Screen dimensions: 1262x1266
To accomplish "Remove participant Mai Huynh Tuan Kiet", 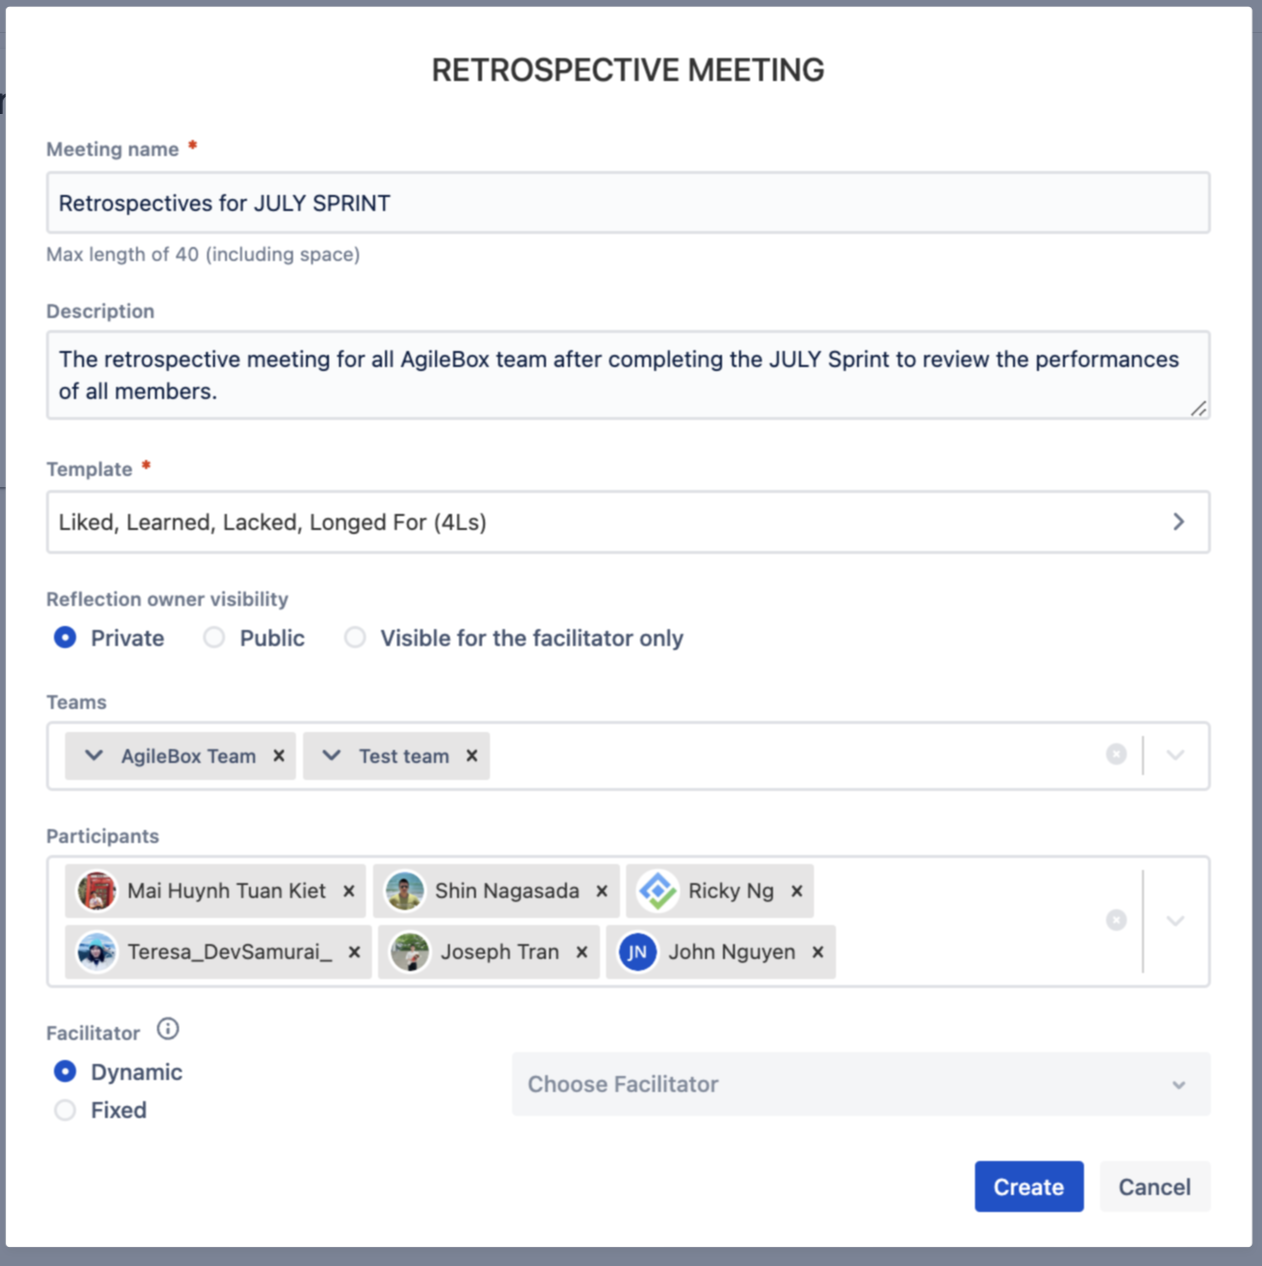I will [349, 891].
